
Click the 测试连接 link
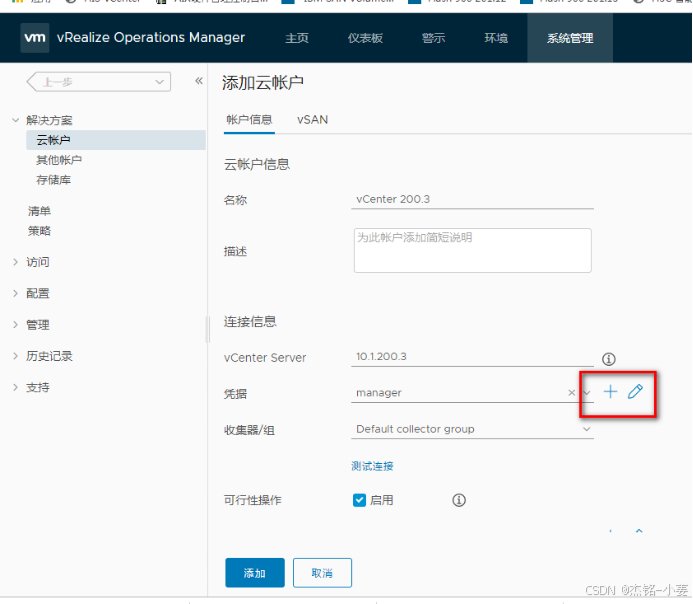372,466
